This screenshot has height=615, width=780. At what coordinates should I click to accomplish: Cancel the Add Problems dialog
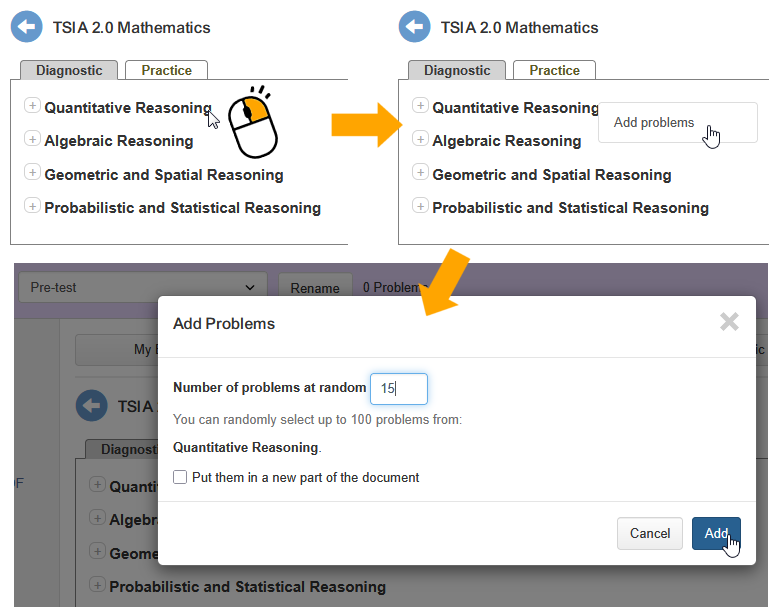point(649,534)
